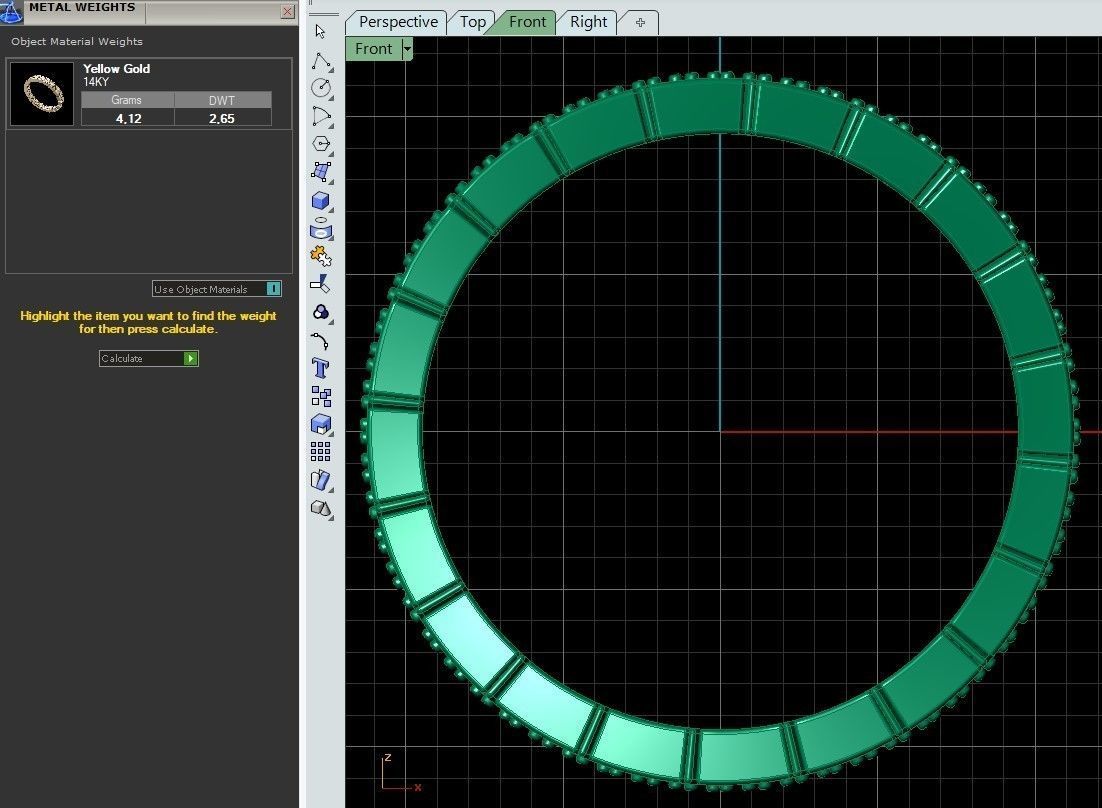Open the rectangular array tool
Image resolution: width=1102 pixels, height=808 pixels.
[321, 452]
